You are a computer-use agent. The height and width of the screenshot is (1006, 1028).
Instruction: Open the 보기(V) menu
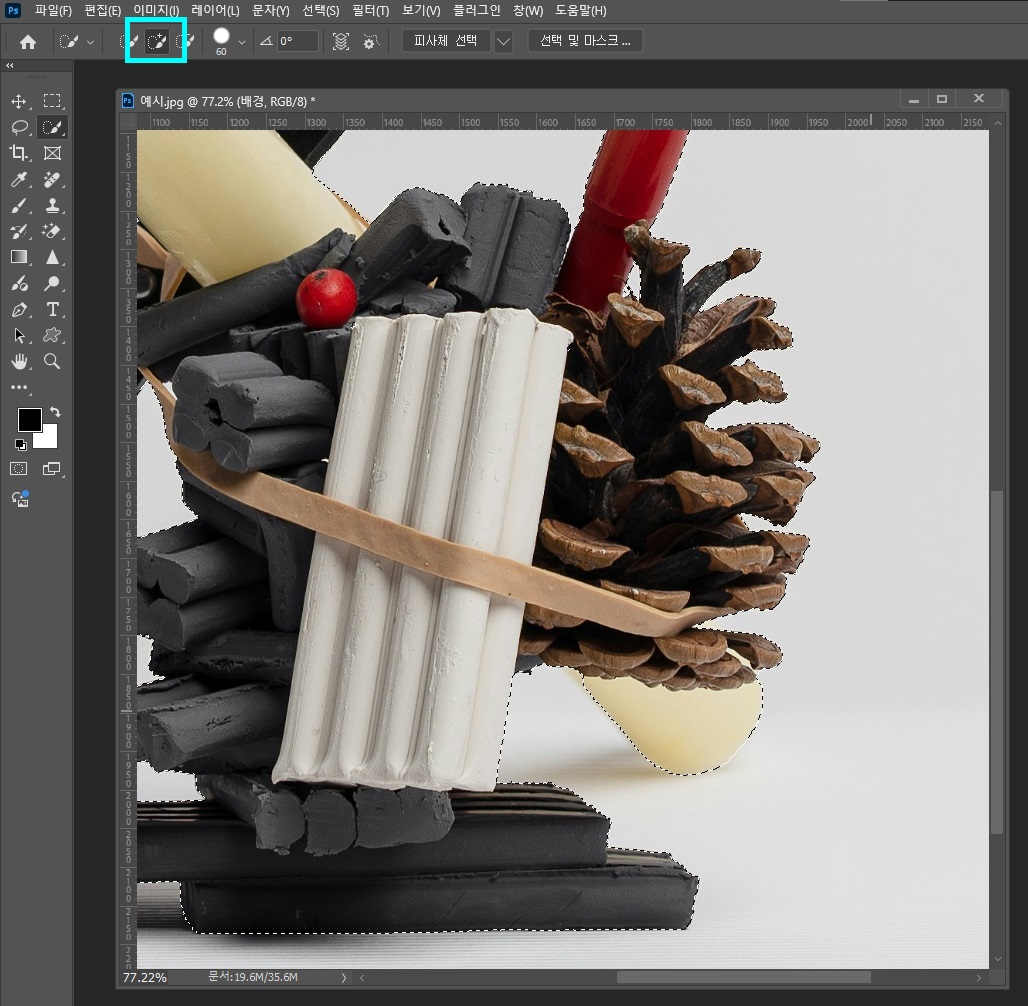(x=421, y=10)
